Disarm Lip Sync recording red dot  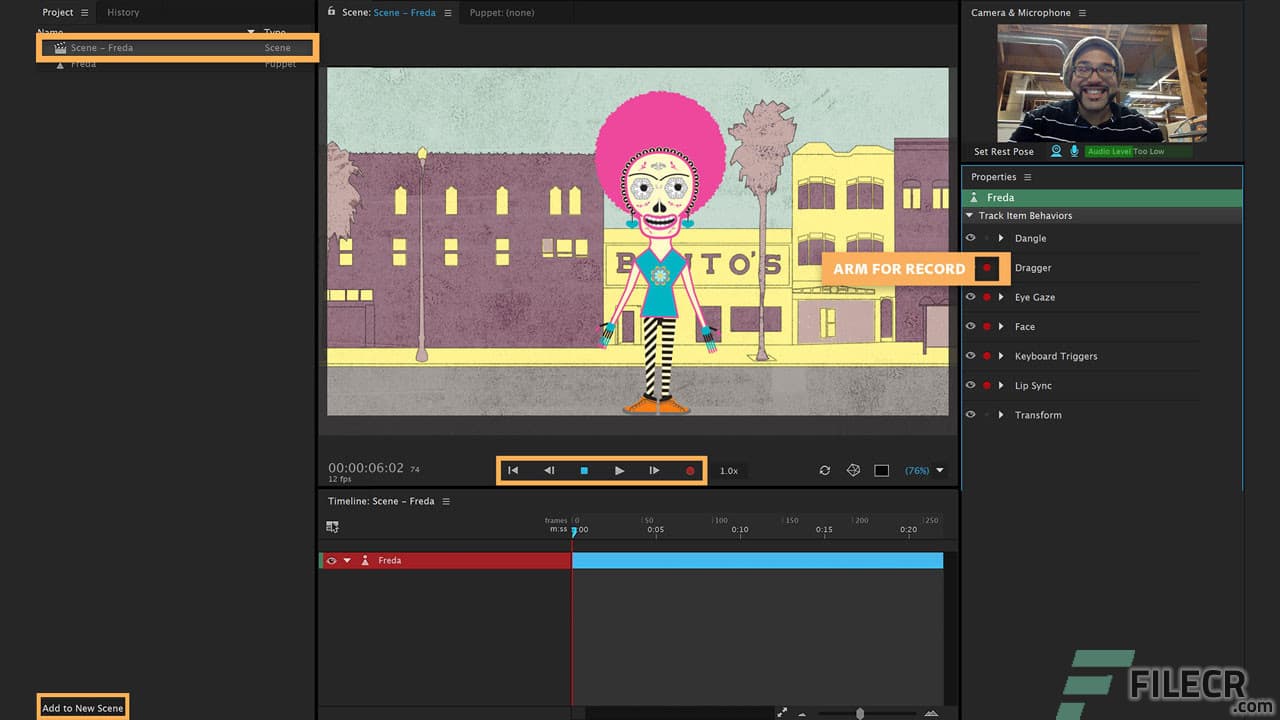(x=985, y=385)
